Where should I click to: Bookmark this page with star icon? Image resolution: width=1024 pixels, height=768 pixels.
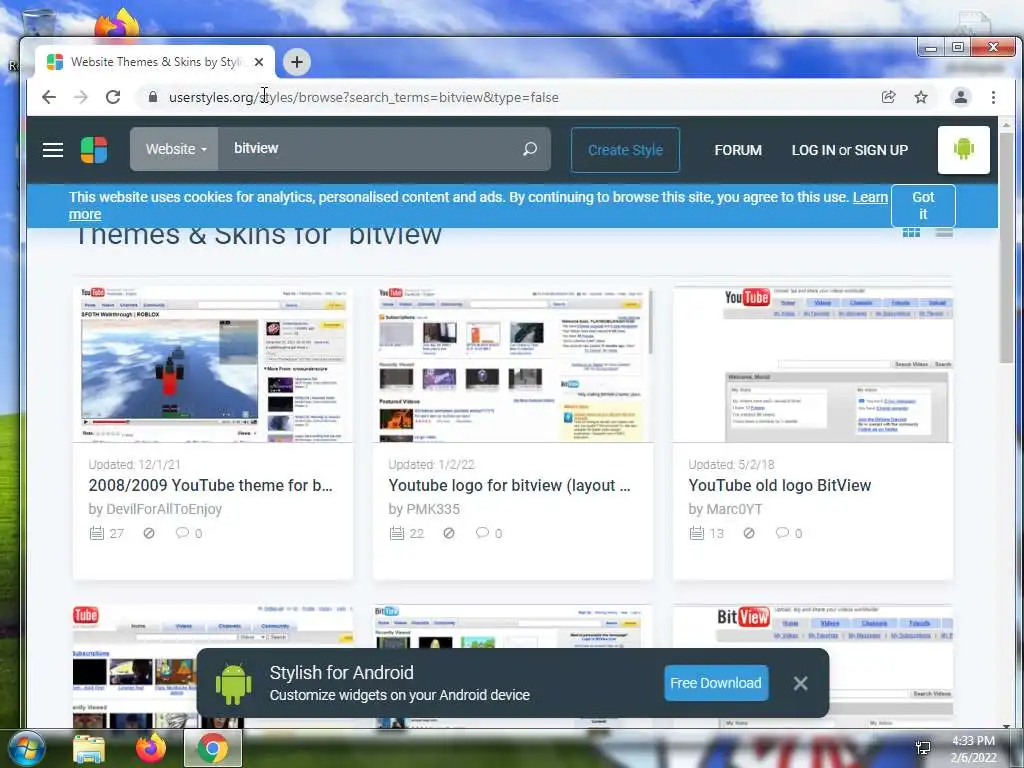(x=921, y=97)
